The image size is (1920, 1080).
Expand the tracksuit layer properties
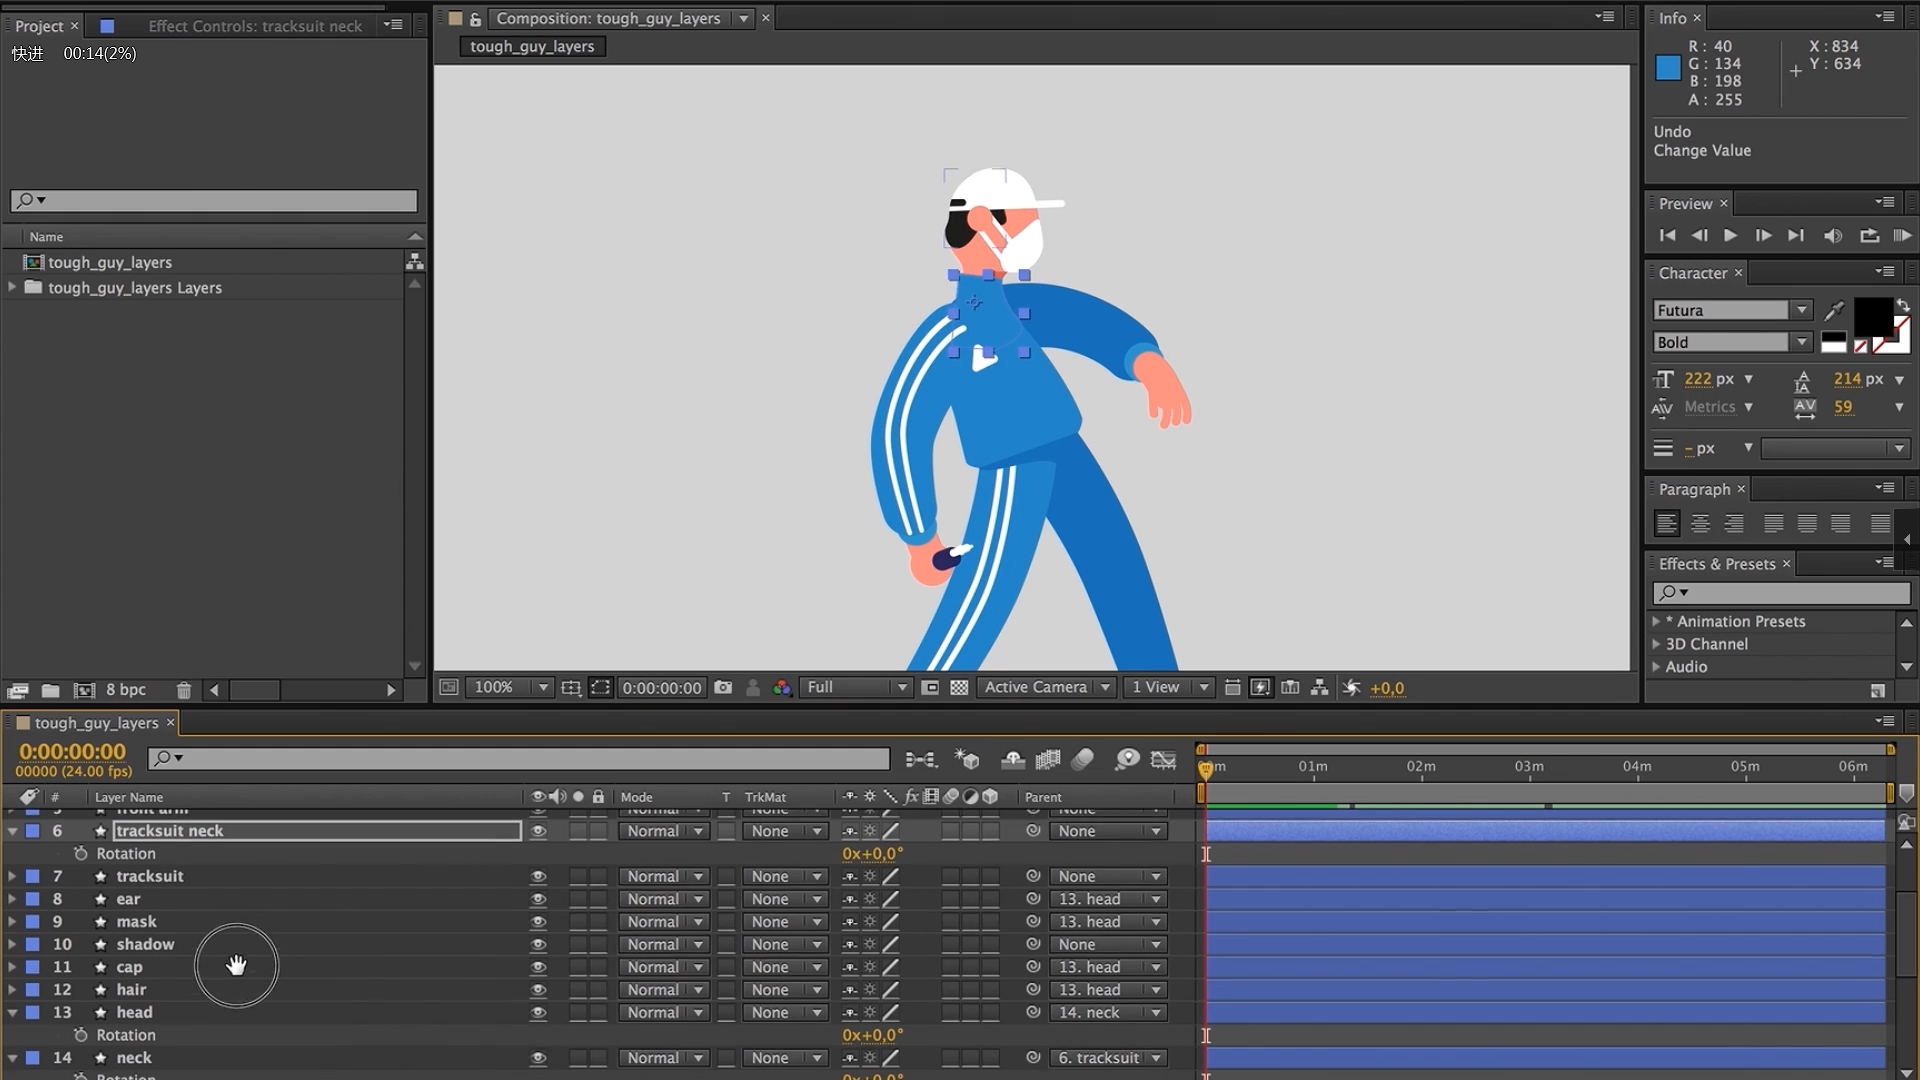(12, 876)
